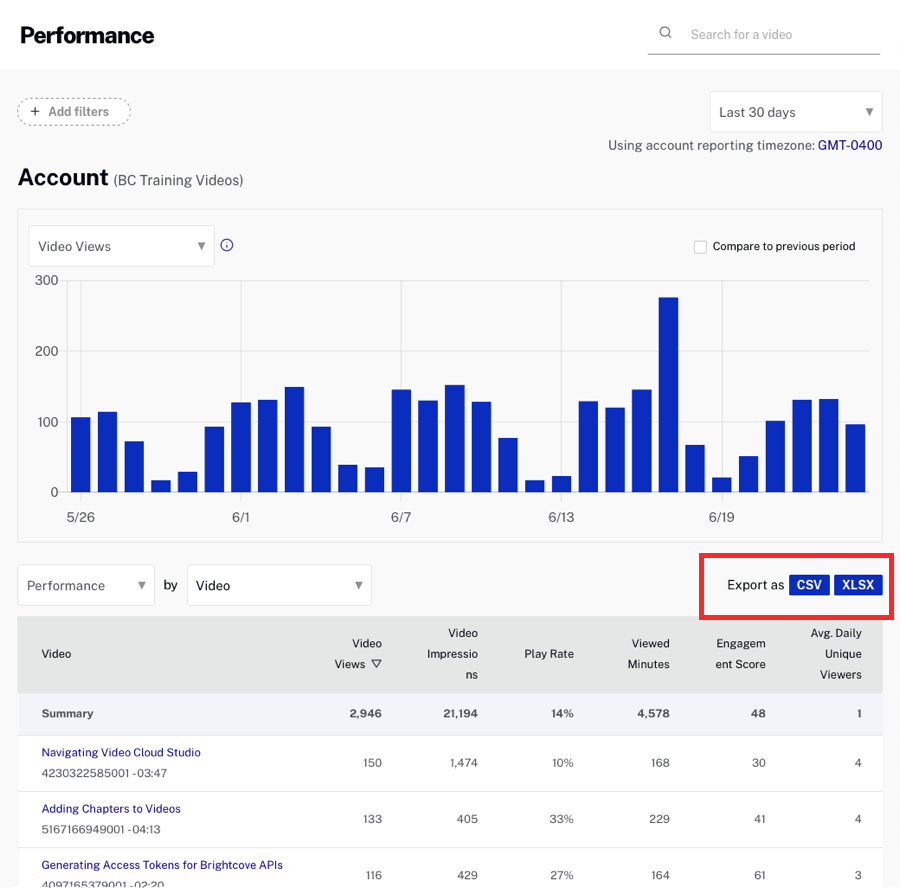Viewport: 900px width, 888px height.
Task: Open the Video Views metric info tooltip
Action: point(227,245)
